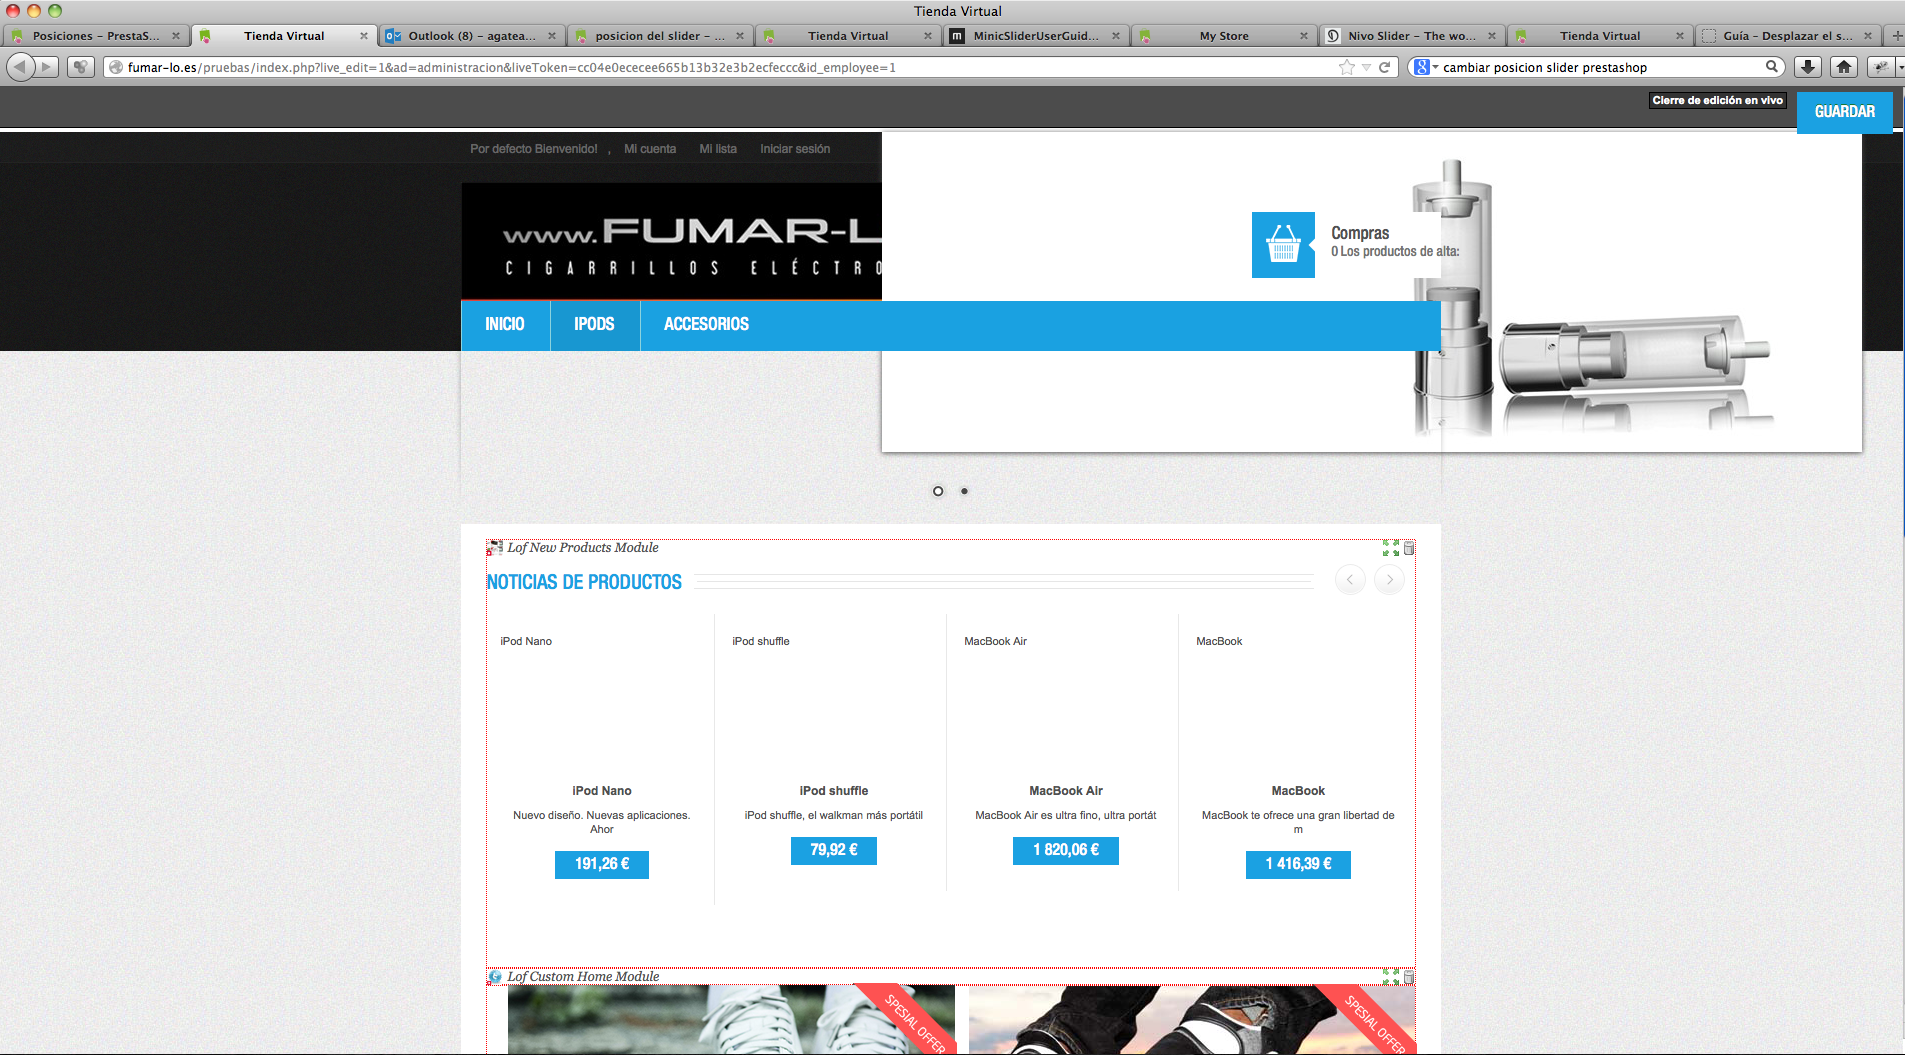Open the Mi lista link
The width and height of the screenshot is (1905, 1055).
[718, 149]
